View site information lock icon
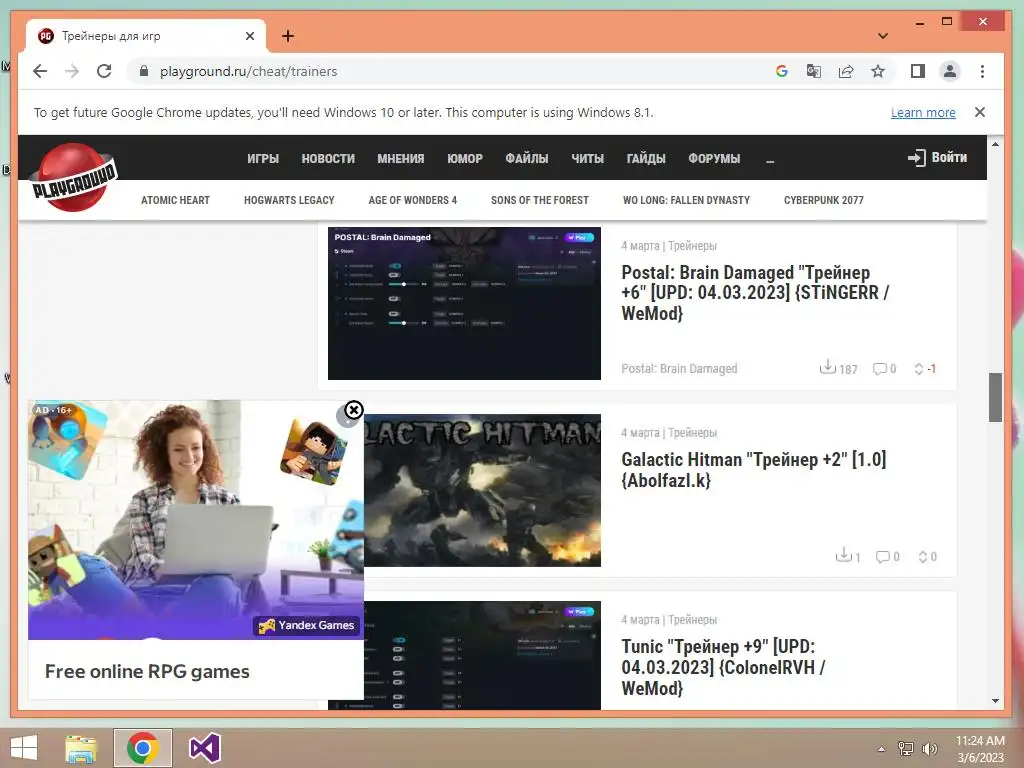The width and height of the screenshot is (1024, 768). (x=144, y=71)
